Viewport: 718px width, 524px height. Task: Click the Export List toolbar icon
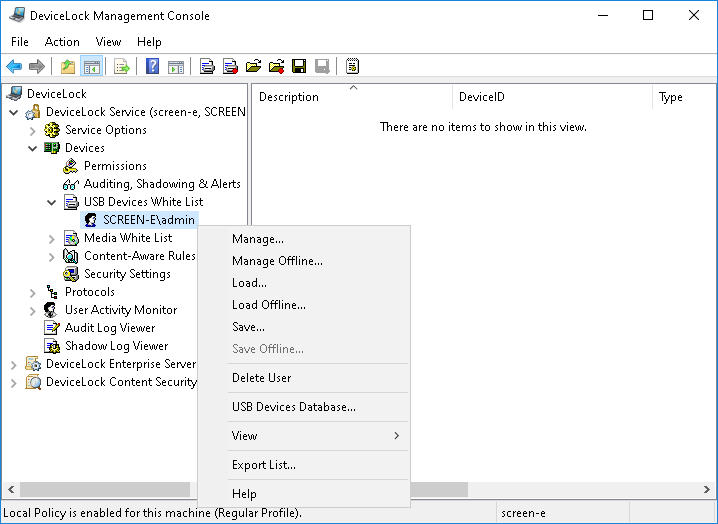122,67
